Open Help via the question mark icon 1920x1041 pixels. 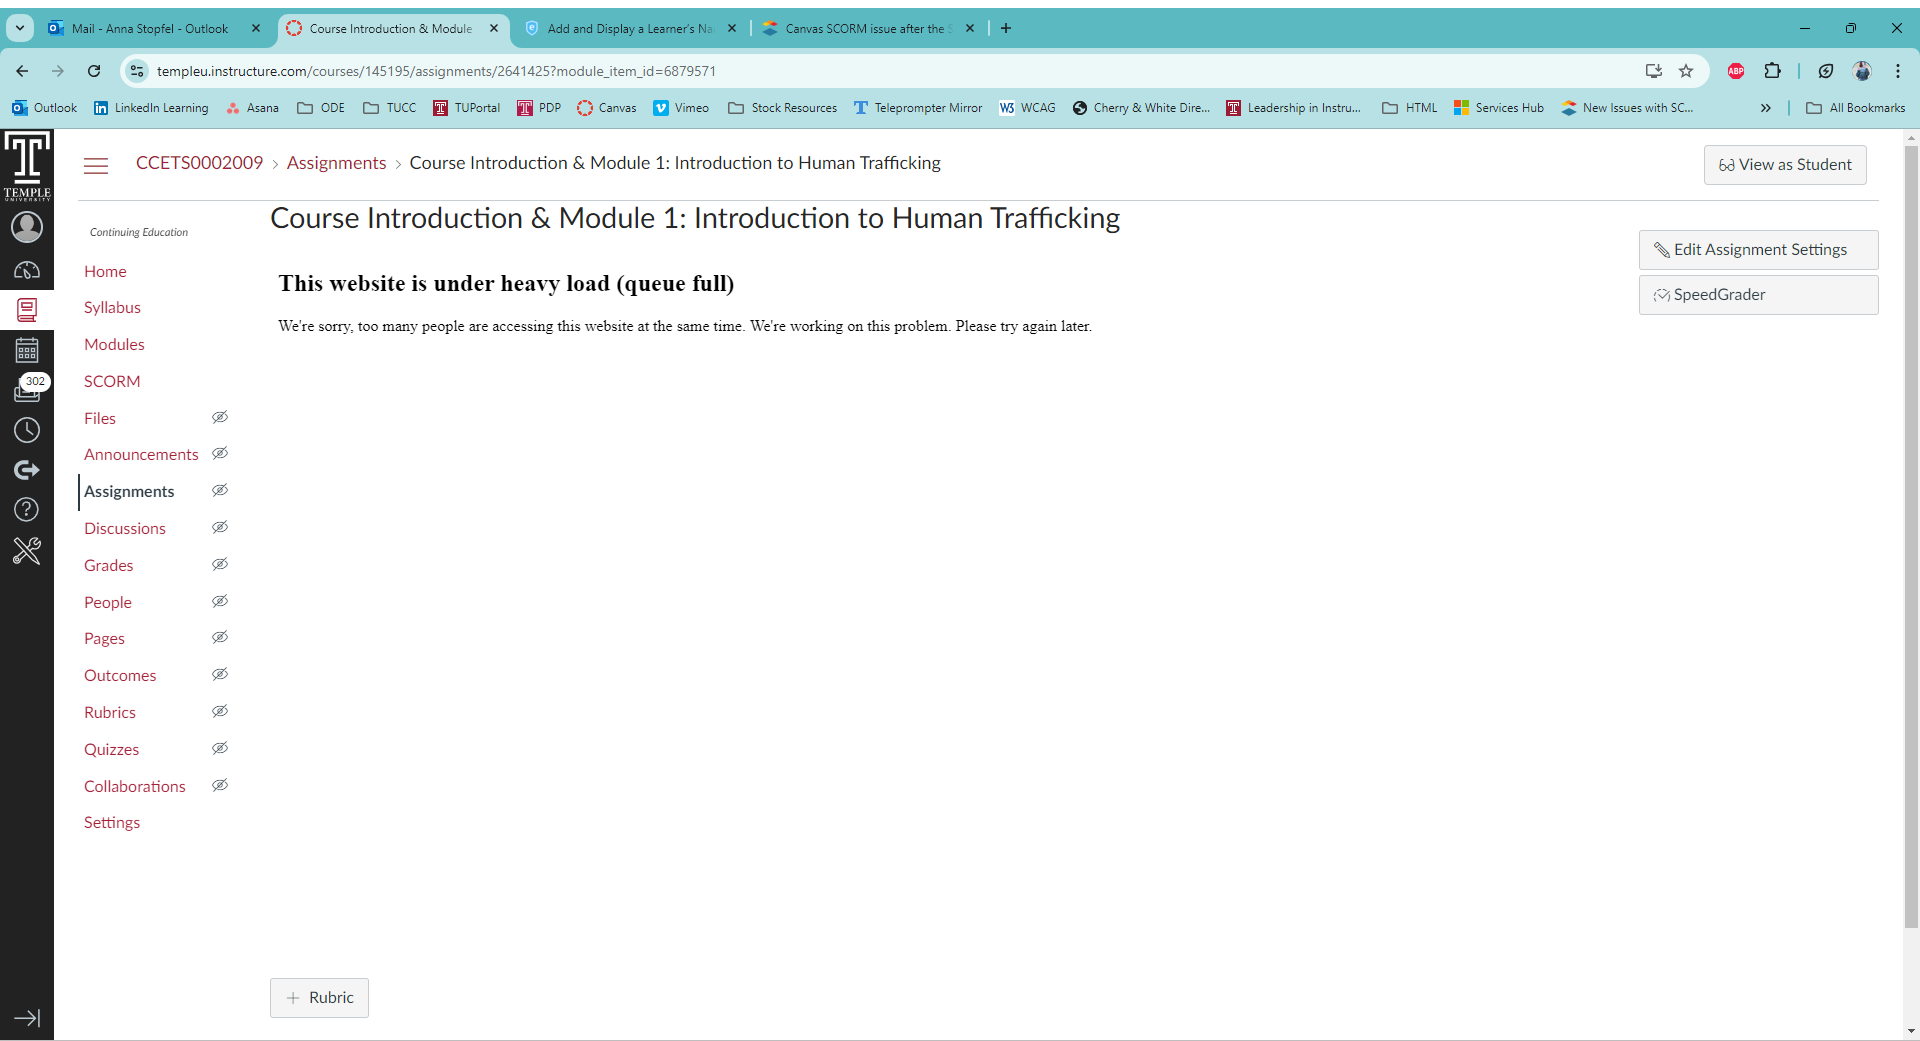(27, 510)
